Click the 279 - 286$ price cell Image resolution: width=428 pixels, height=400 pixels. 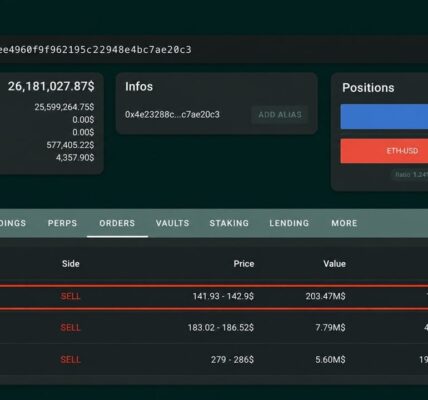click(232, 360)
